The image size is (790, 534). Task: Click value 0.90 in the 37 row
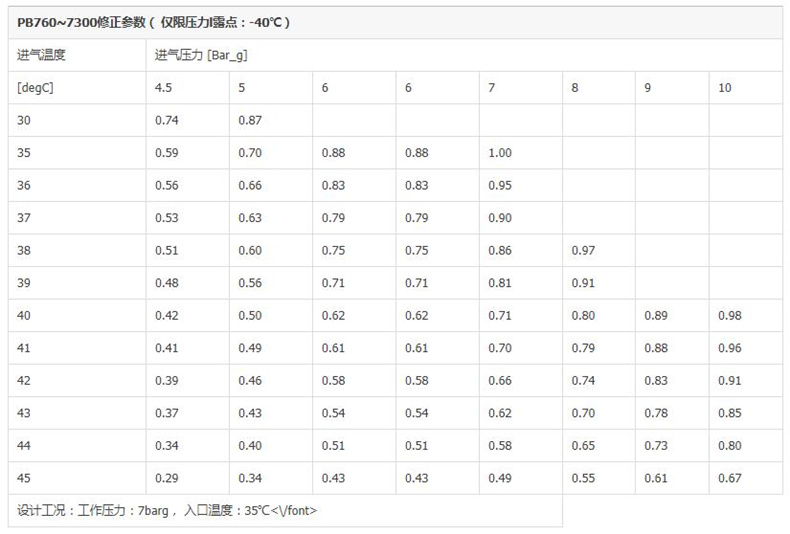(500, 218)
